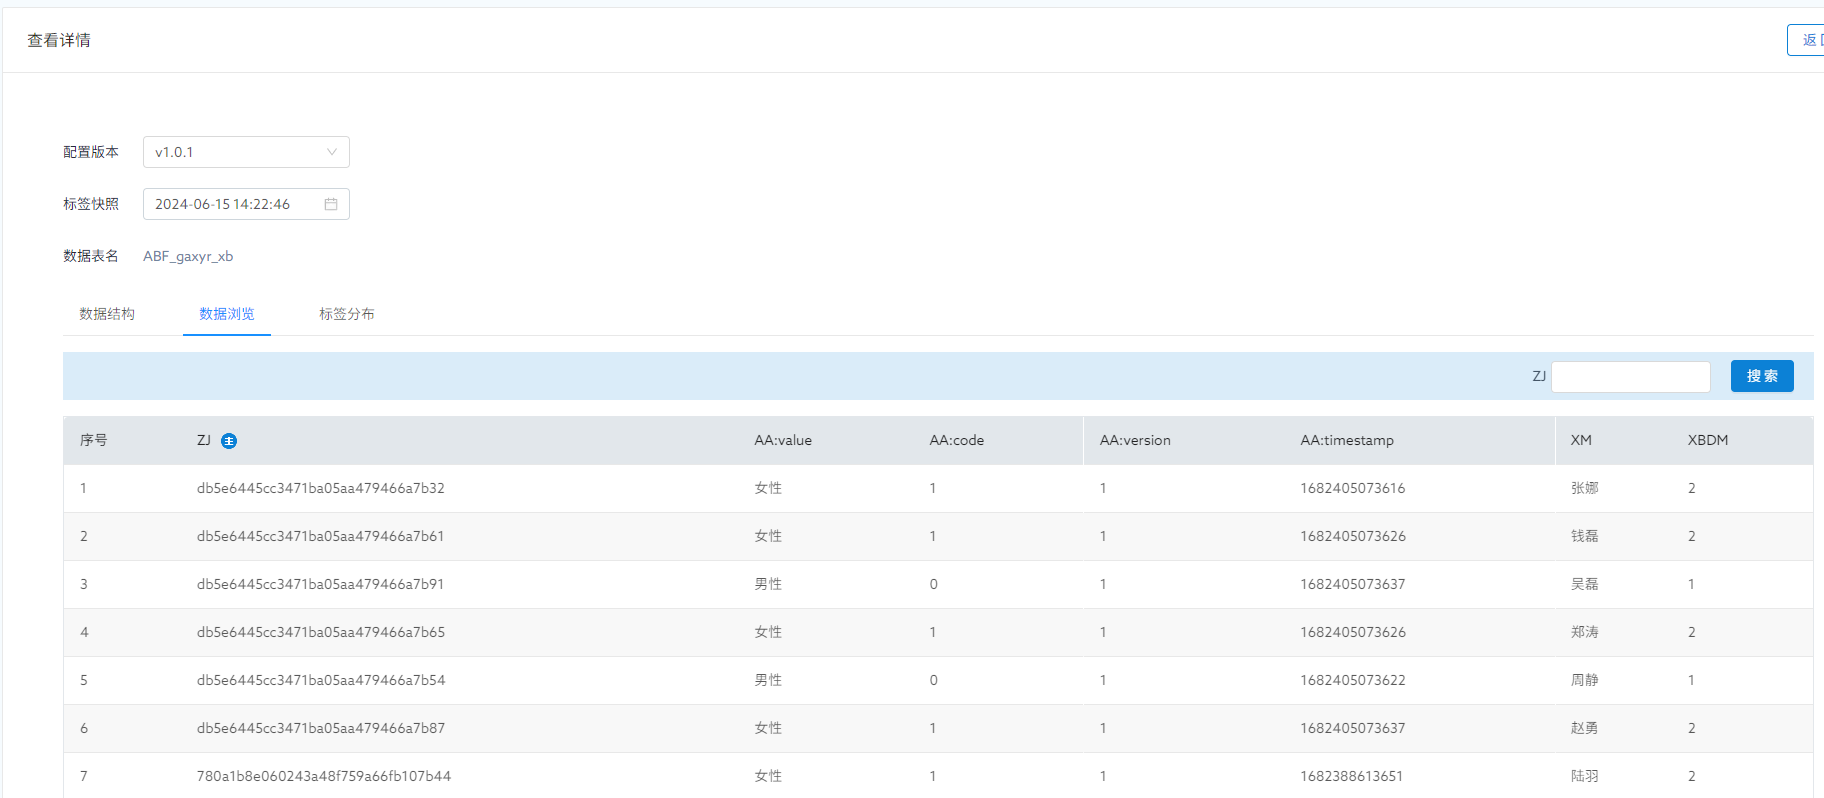Click 女性 value in row 1
This screenshot has height=798, width=1824.
pyautogui.click(x=768, y=488)
